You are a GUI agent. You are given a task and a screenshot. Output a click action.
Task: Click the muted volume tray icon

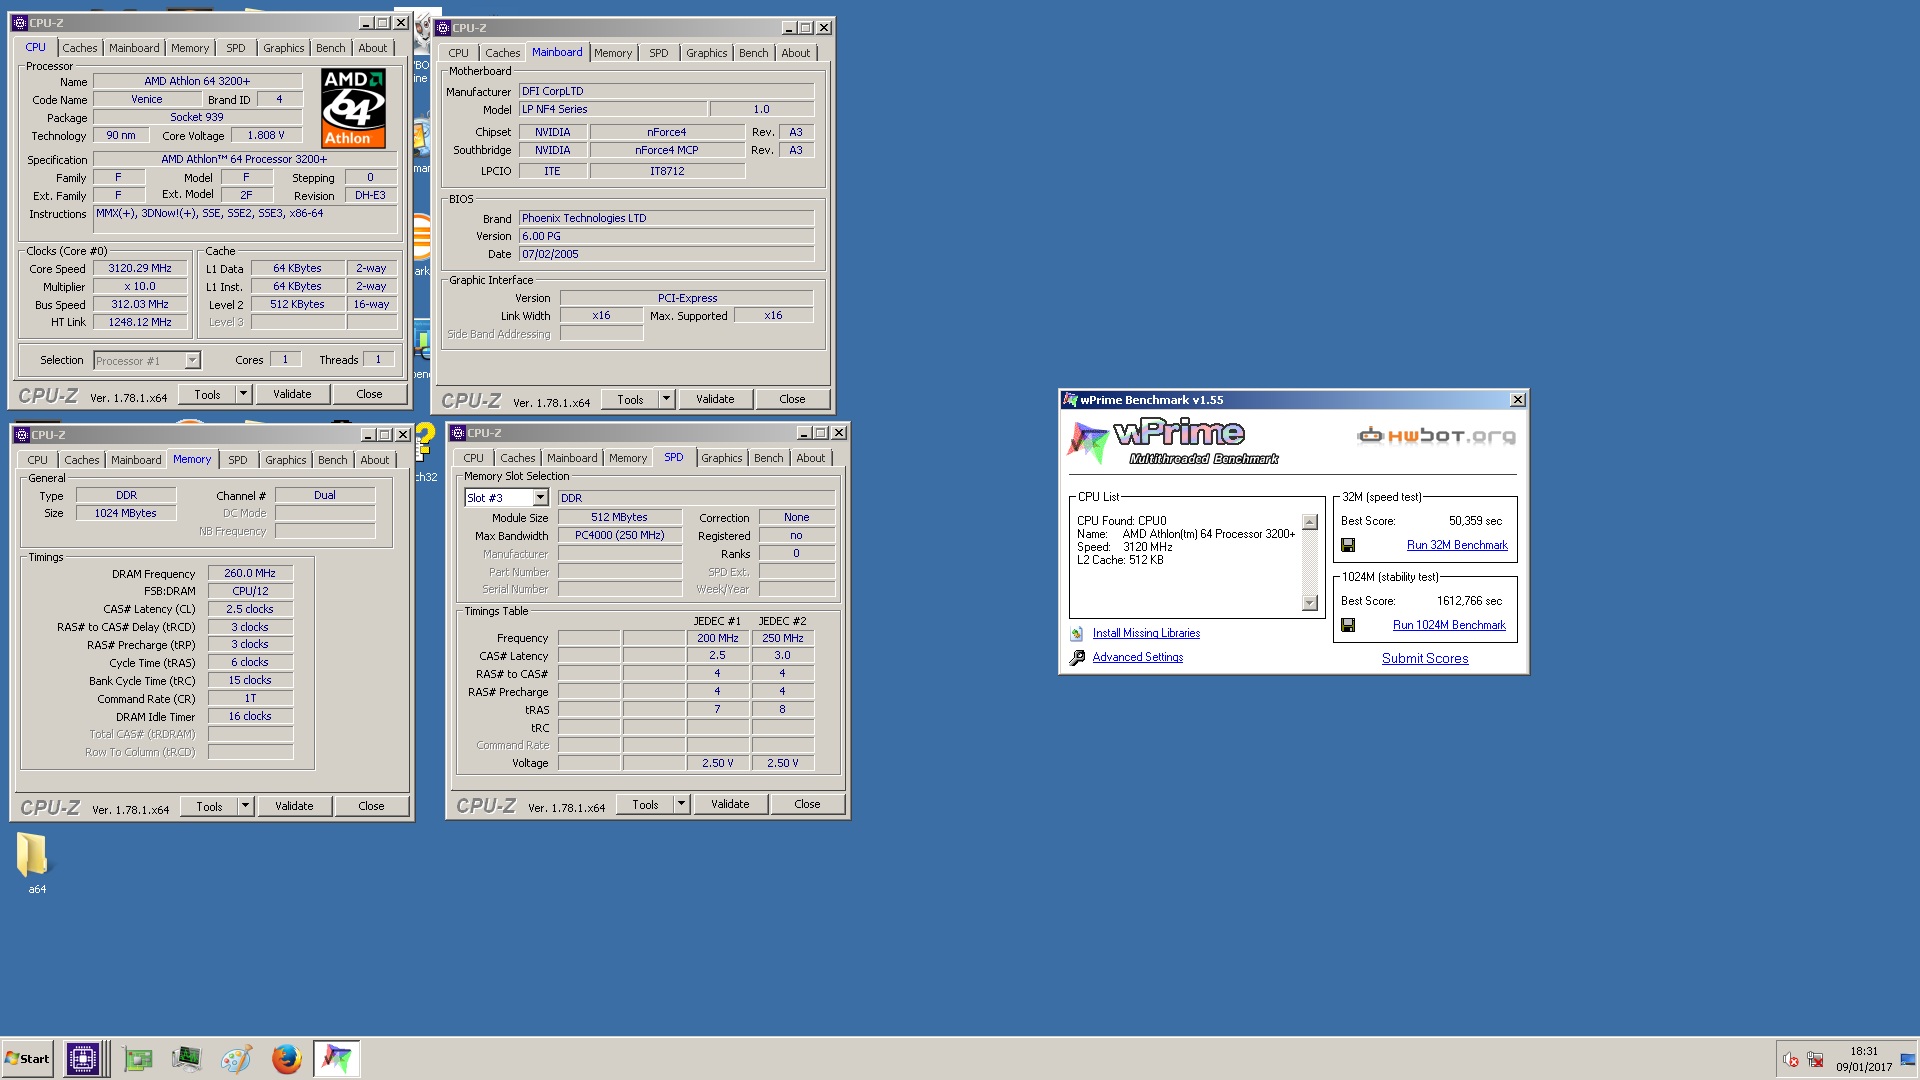point(1790,1060)
